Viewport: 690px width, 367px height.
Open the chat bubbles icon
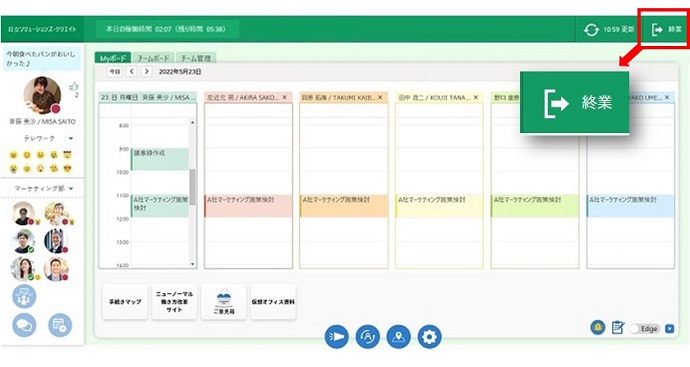[x=24, y=325]
